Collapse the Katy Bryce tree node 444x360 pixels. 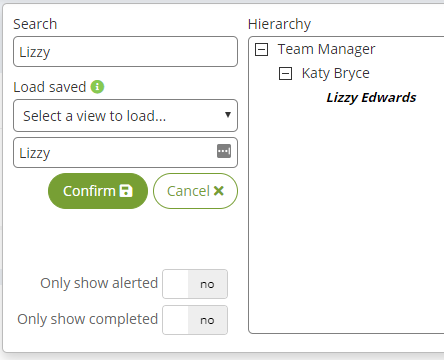pyautogui.click(x=285, y=73)
